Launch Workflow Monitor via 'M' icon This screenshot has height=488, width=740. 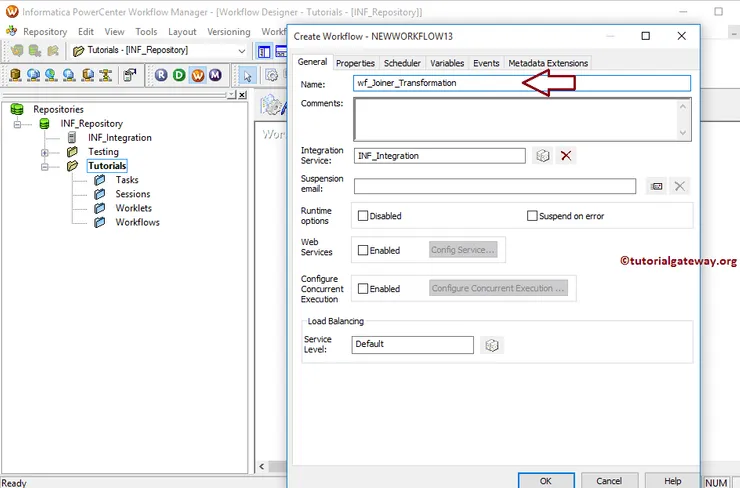click(214, 75)
